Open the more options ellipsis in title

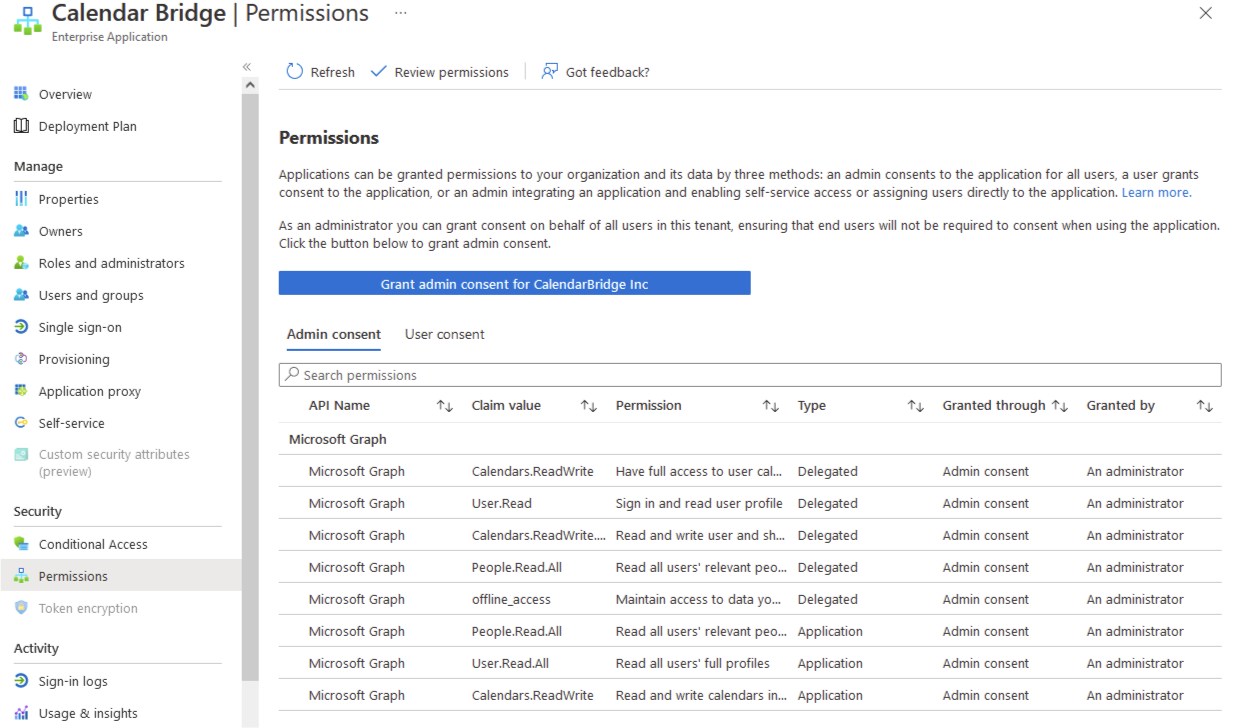pos(401,14)
